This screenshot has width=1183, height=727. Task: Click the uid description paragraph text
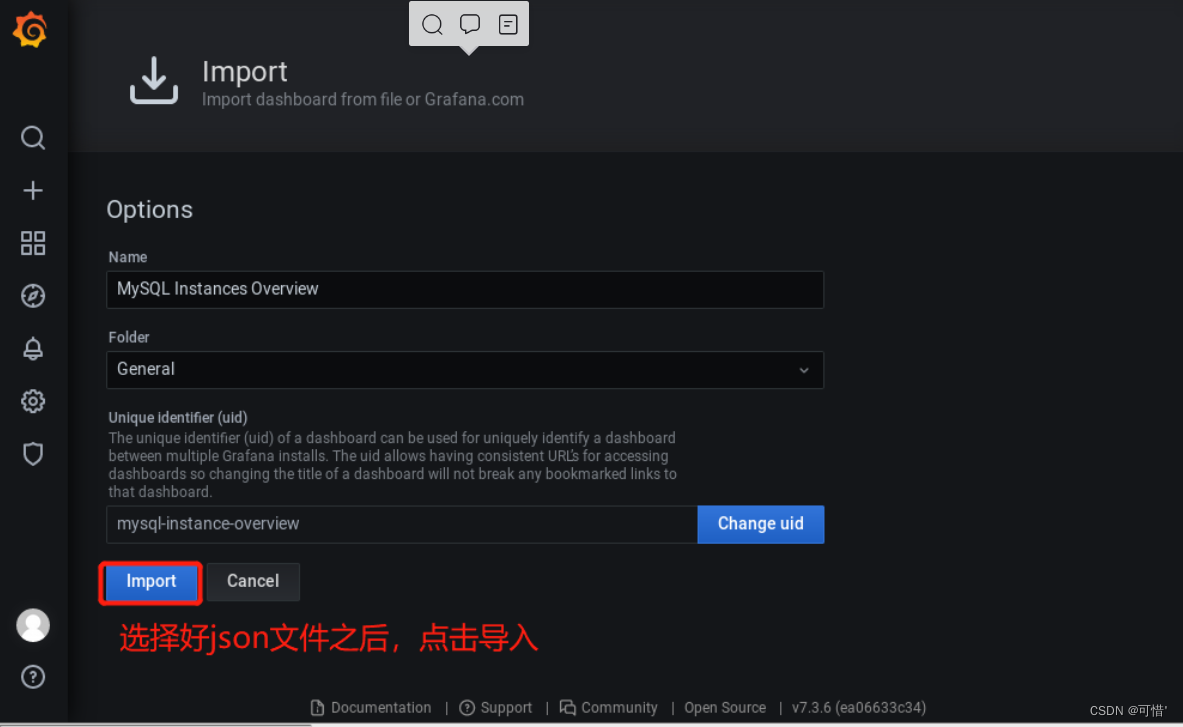pos(392,465)
